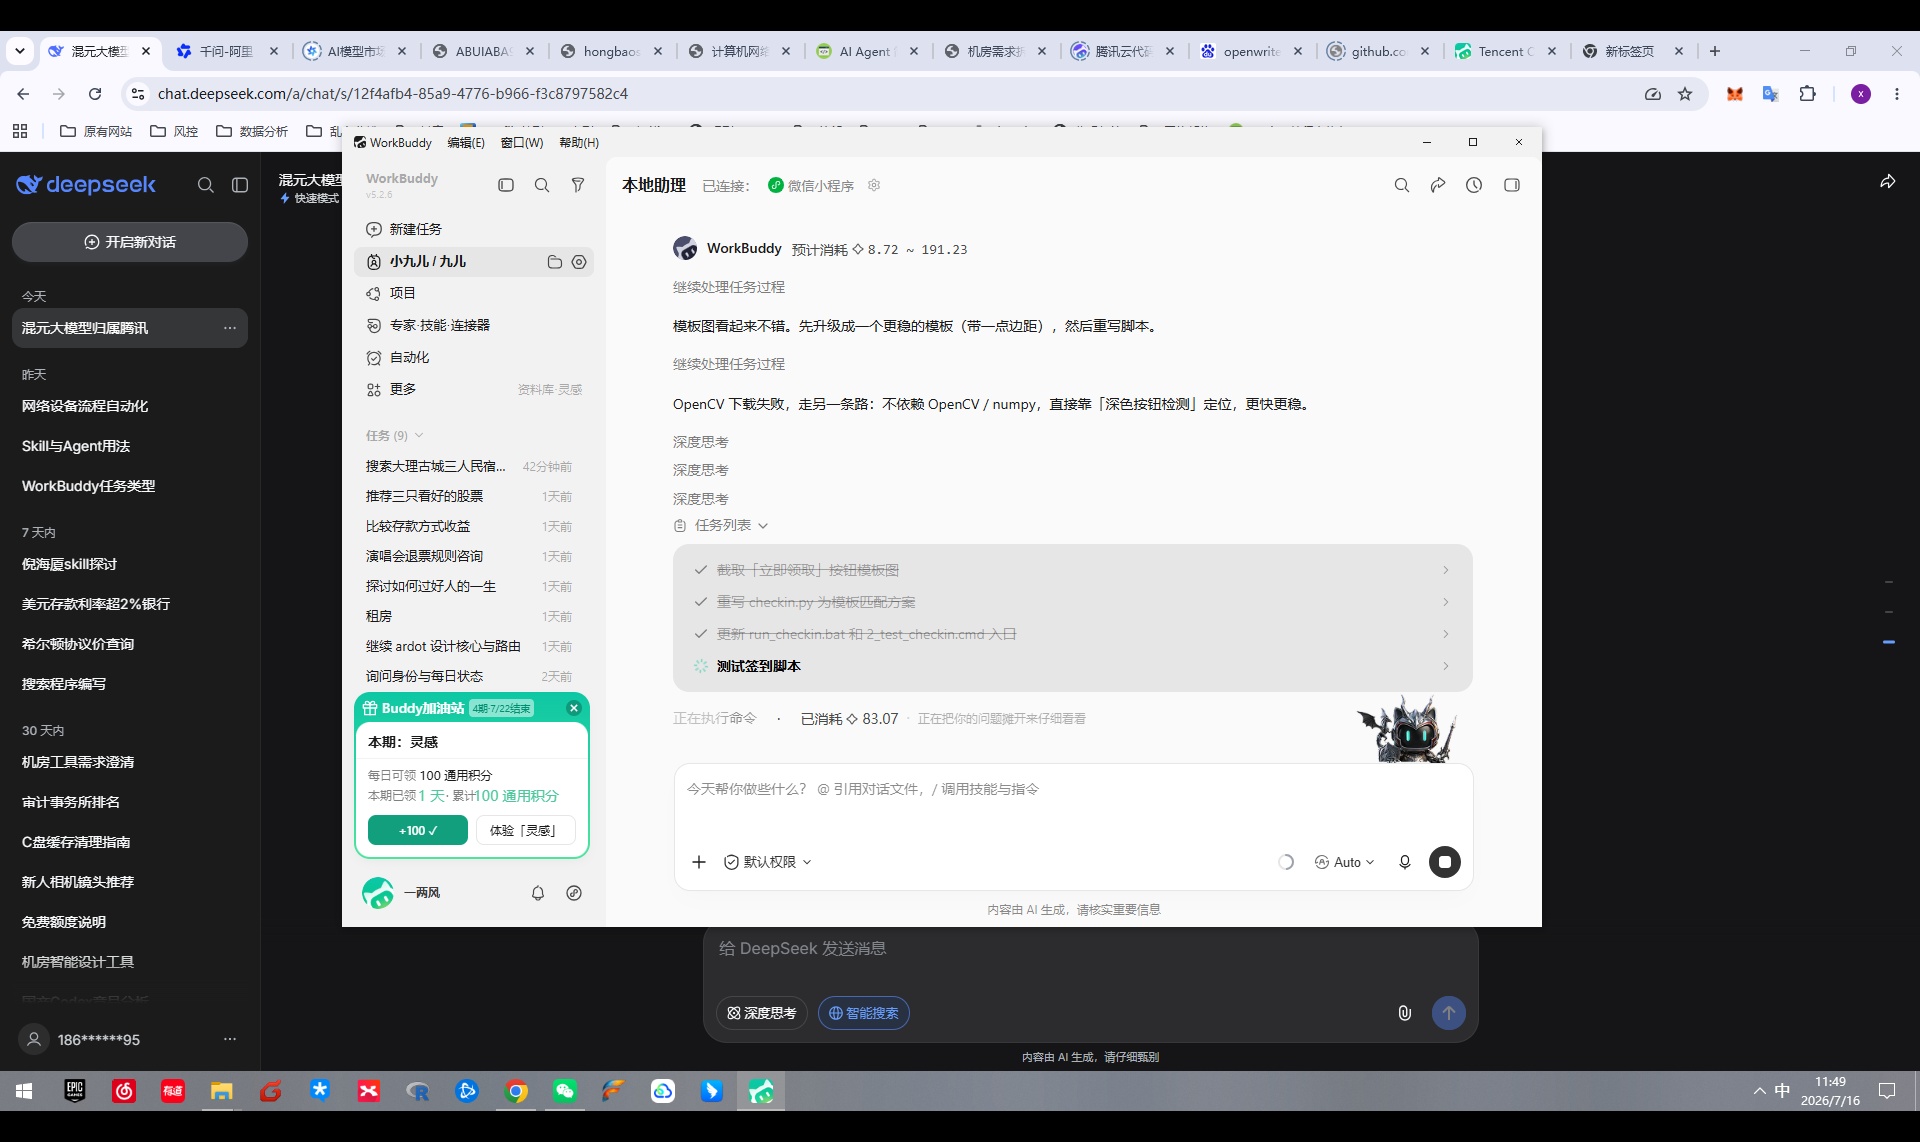Expand 更新 run_checkin.bat task row
The image size is (1920, 1142).
coord(1073,634)
